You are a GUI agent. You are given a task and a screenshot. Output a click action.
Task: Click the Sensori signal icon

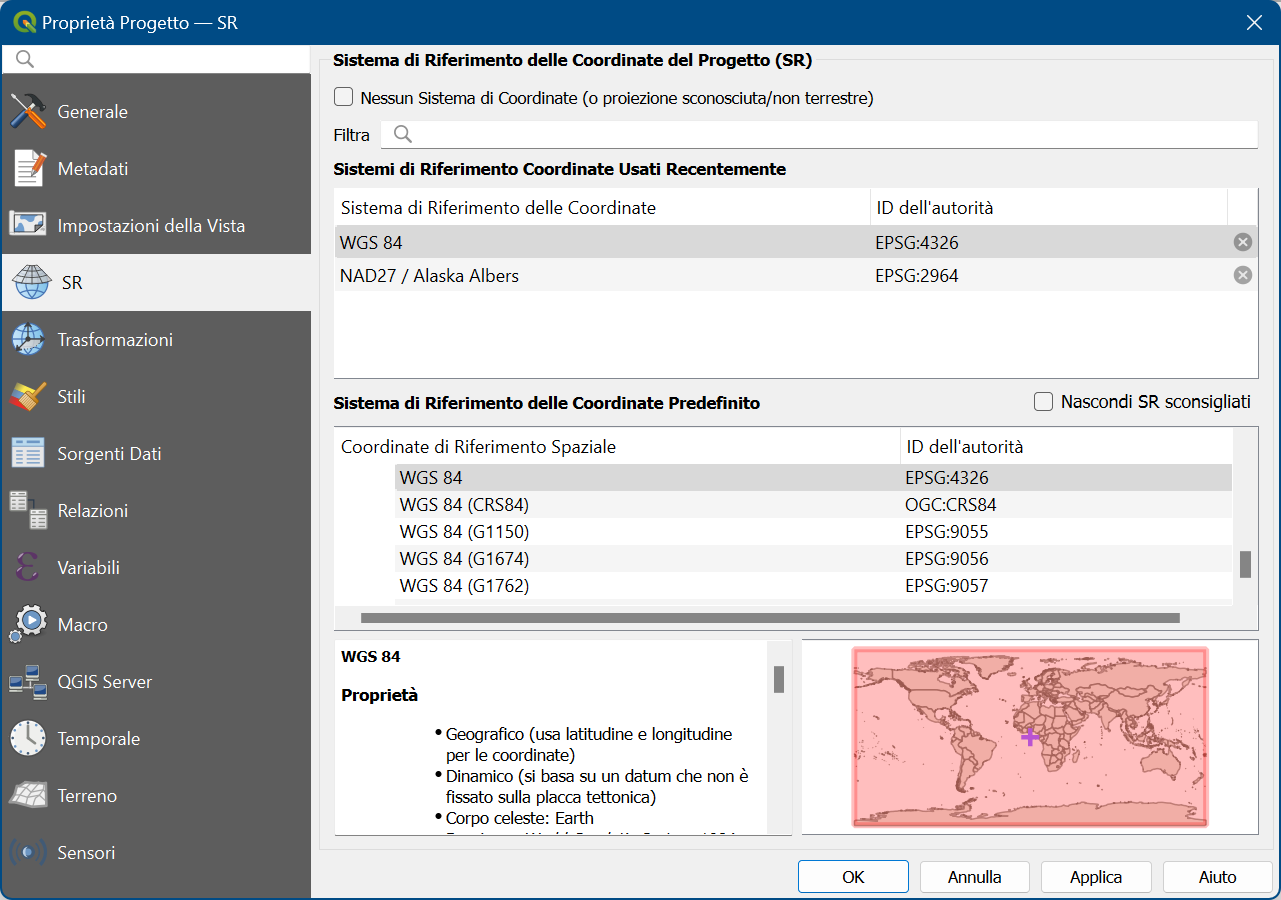tap(28, 853)
